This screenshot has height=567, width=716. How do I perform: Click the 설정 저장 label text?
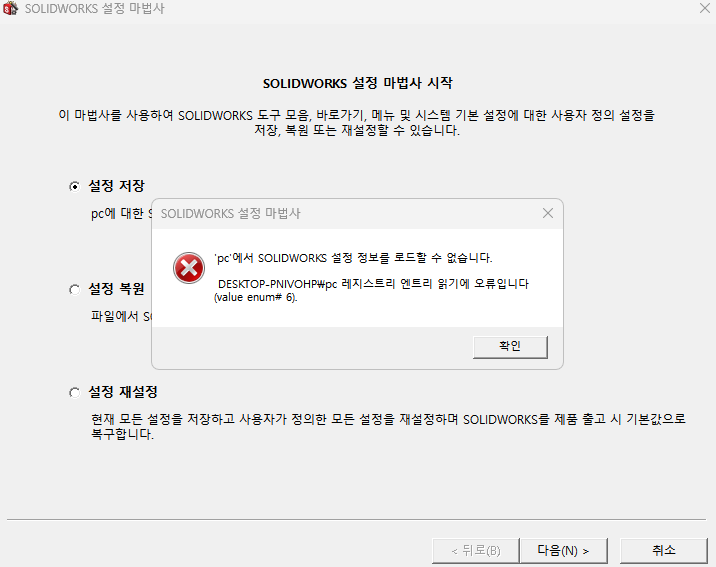(x=116, y=187)
